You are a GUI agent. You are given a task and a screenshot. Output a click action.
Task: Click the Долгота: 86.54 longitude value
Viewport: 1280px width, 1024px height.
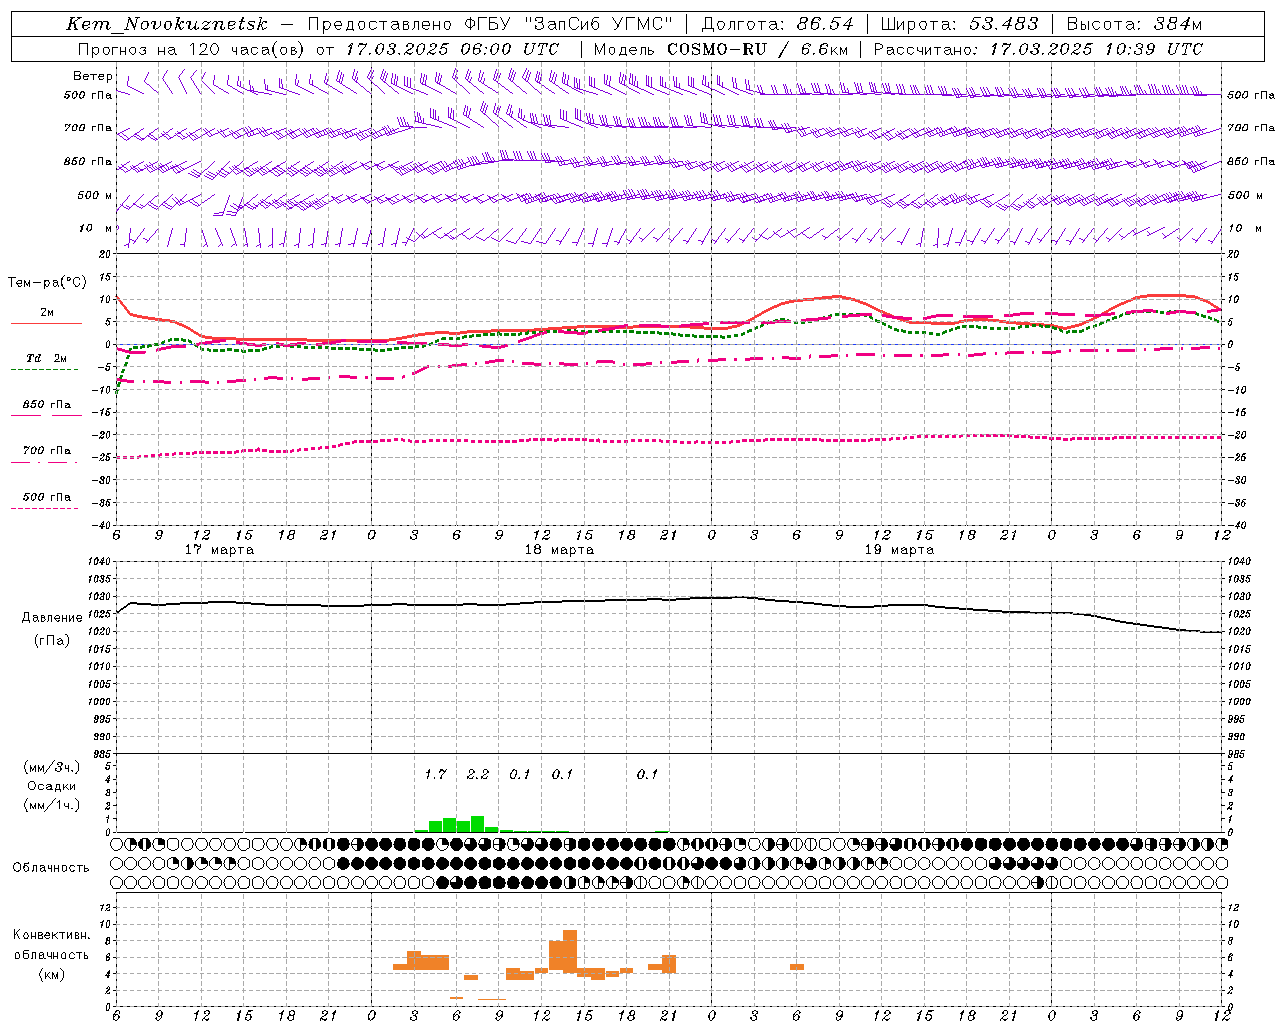[777, 24]
